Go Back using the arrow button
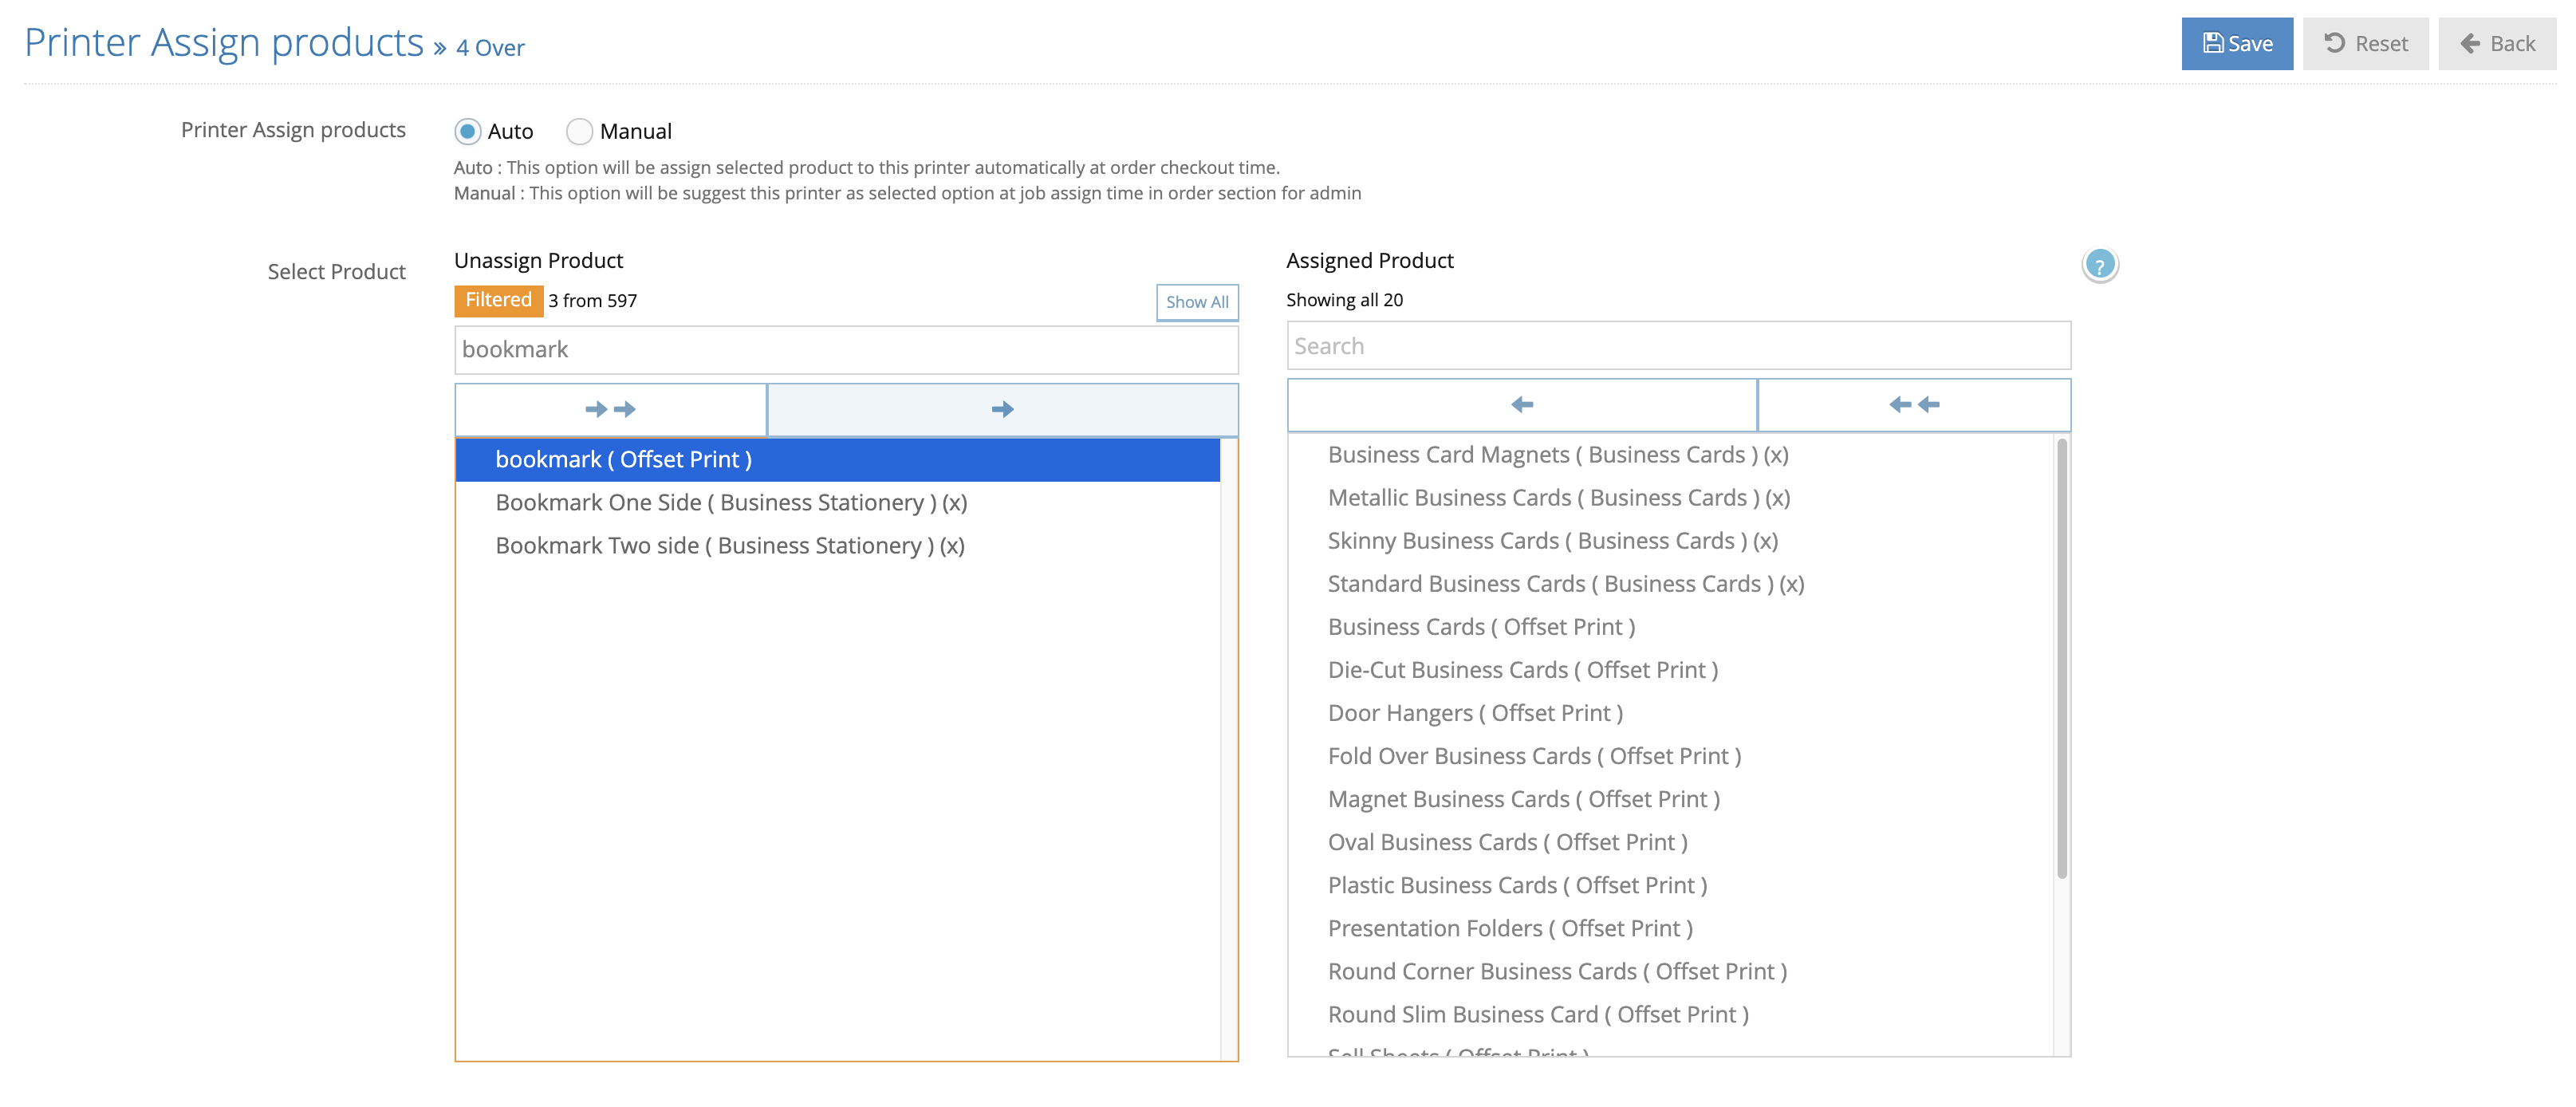Image resolution: width=2576 pixels, height=1107 pixels. [x=2496, y=44]
